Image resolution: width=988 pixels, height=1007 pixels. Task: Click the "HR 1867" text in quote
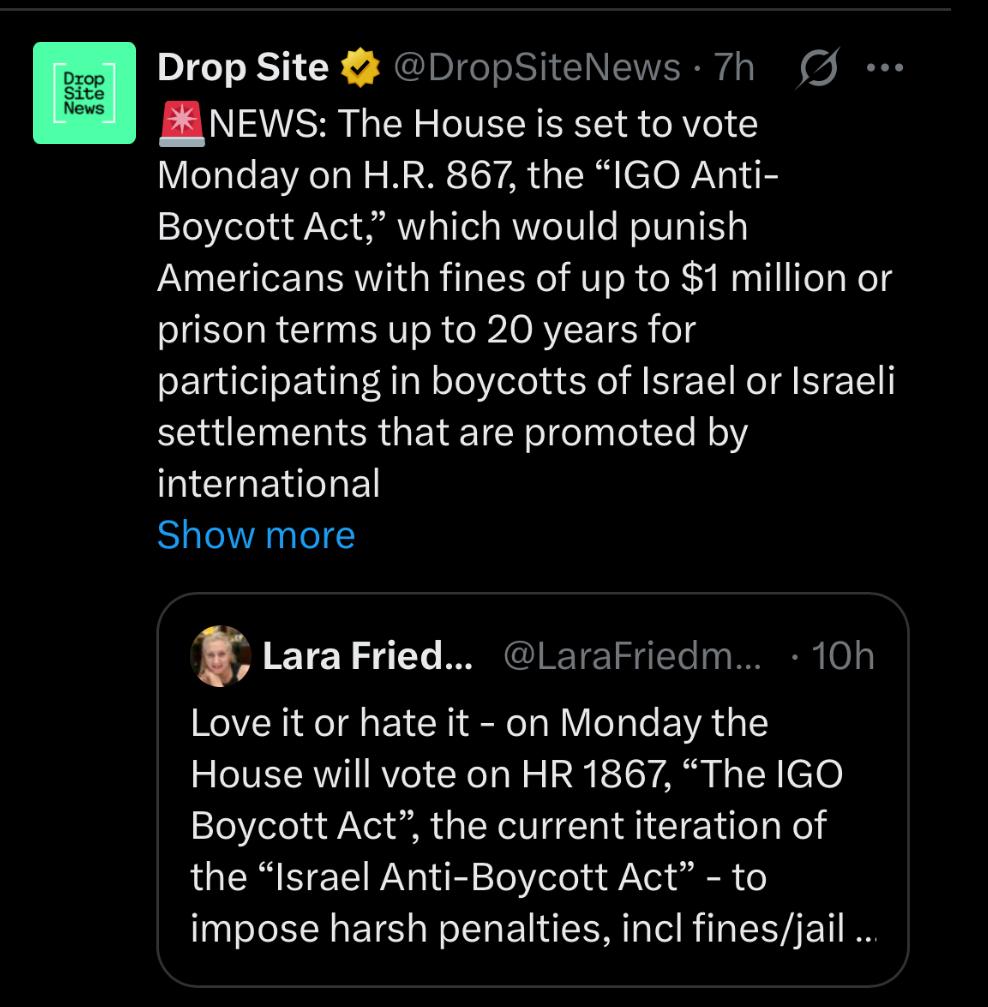pyautogui.click(x=593, y=775)
